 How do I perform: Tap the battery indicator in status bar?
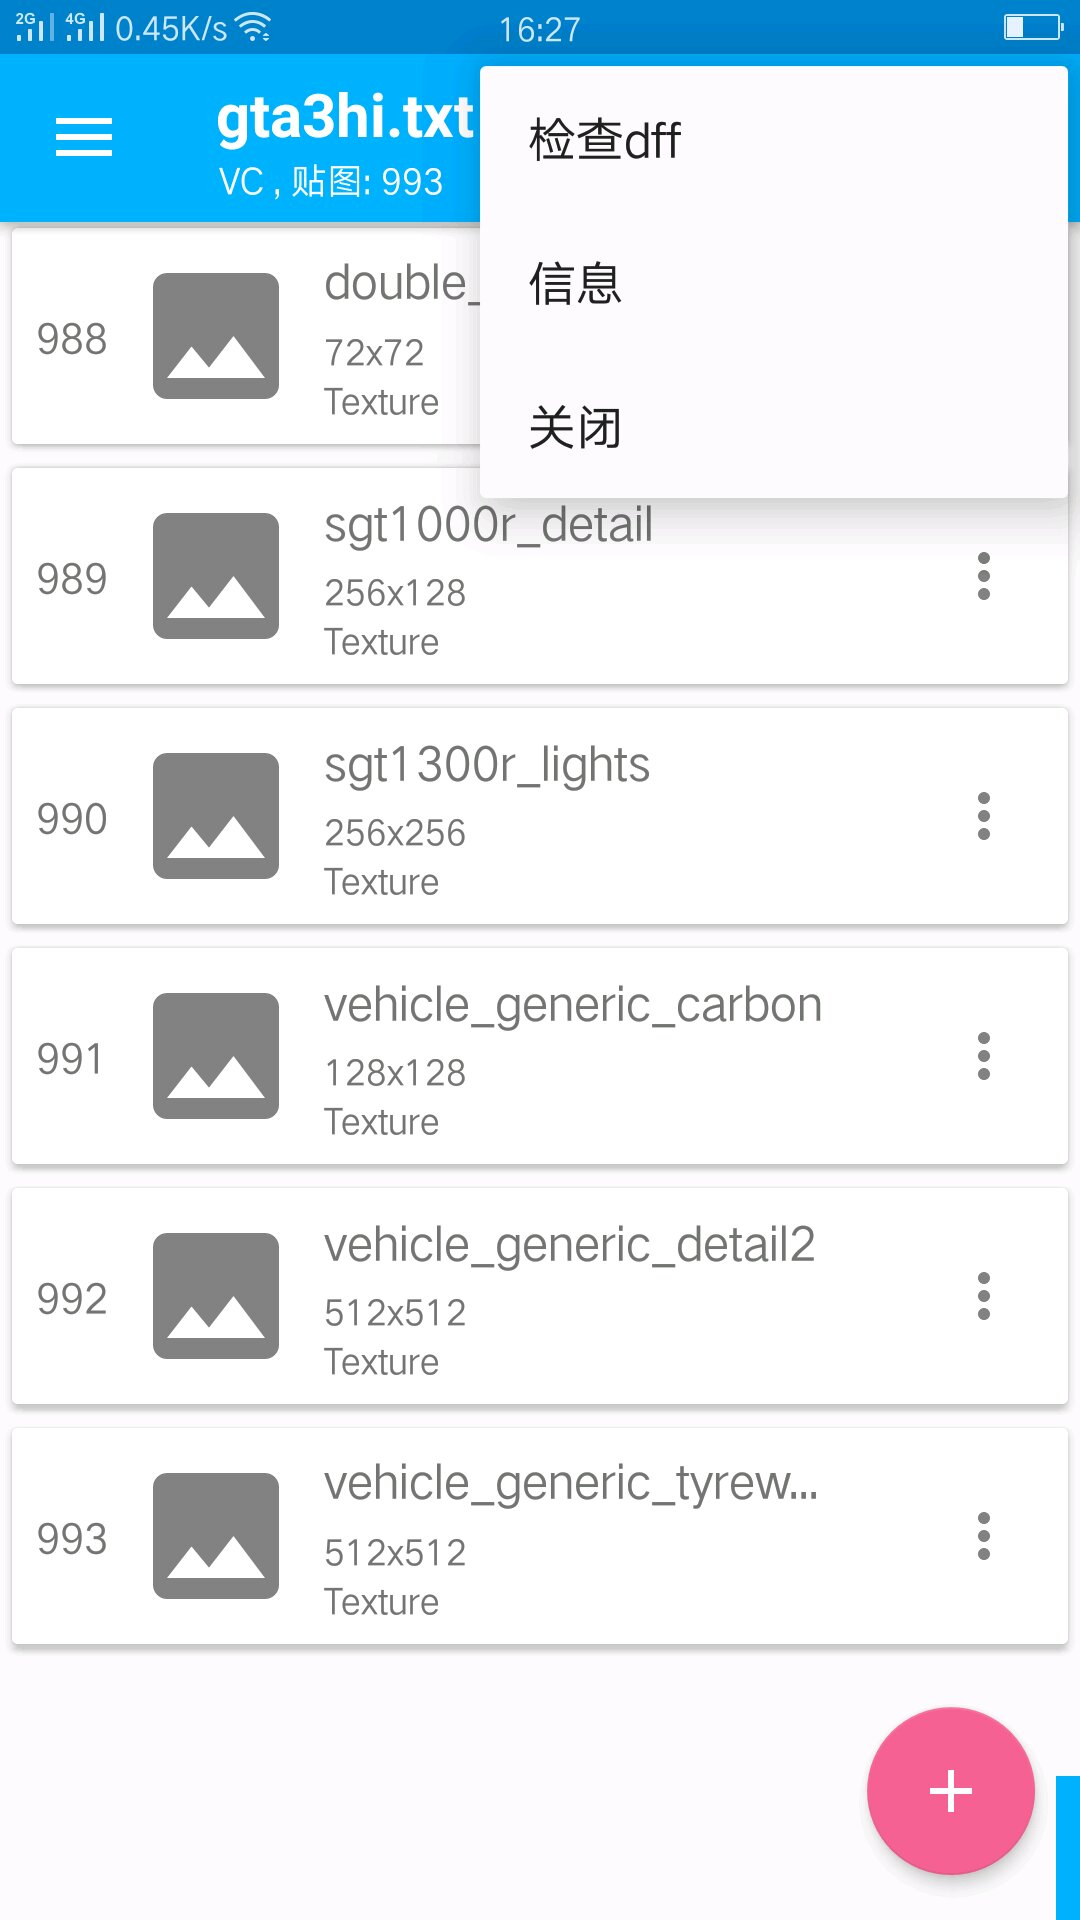coord(1032,27)
